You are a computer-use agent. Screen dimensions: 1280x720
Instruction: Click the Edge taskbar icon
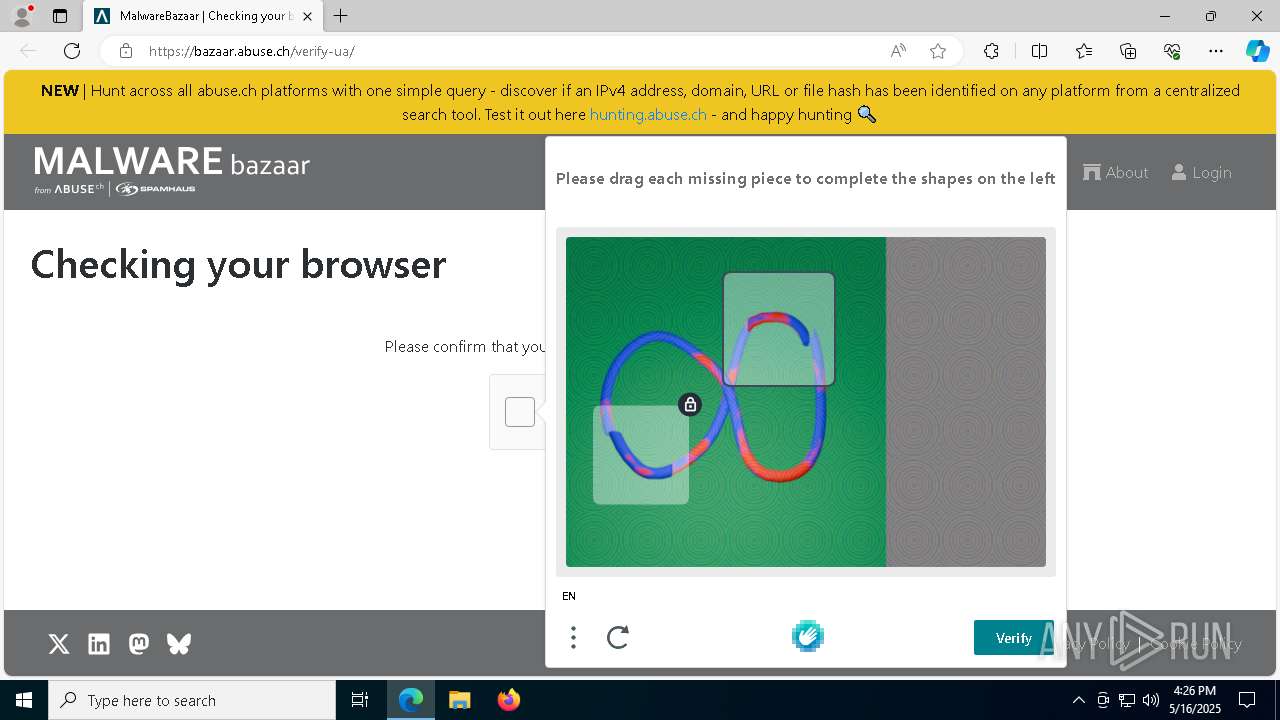(411, 700)
